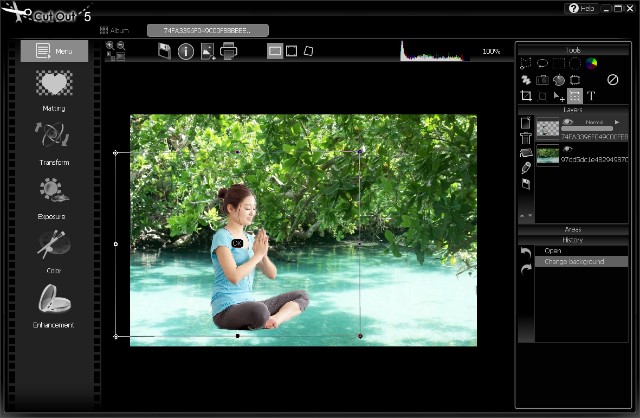
Task: Select the Crop tool
Action: [x=526, y=96]
